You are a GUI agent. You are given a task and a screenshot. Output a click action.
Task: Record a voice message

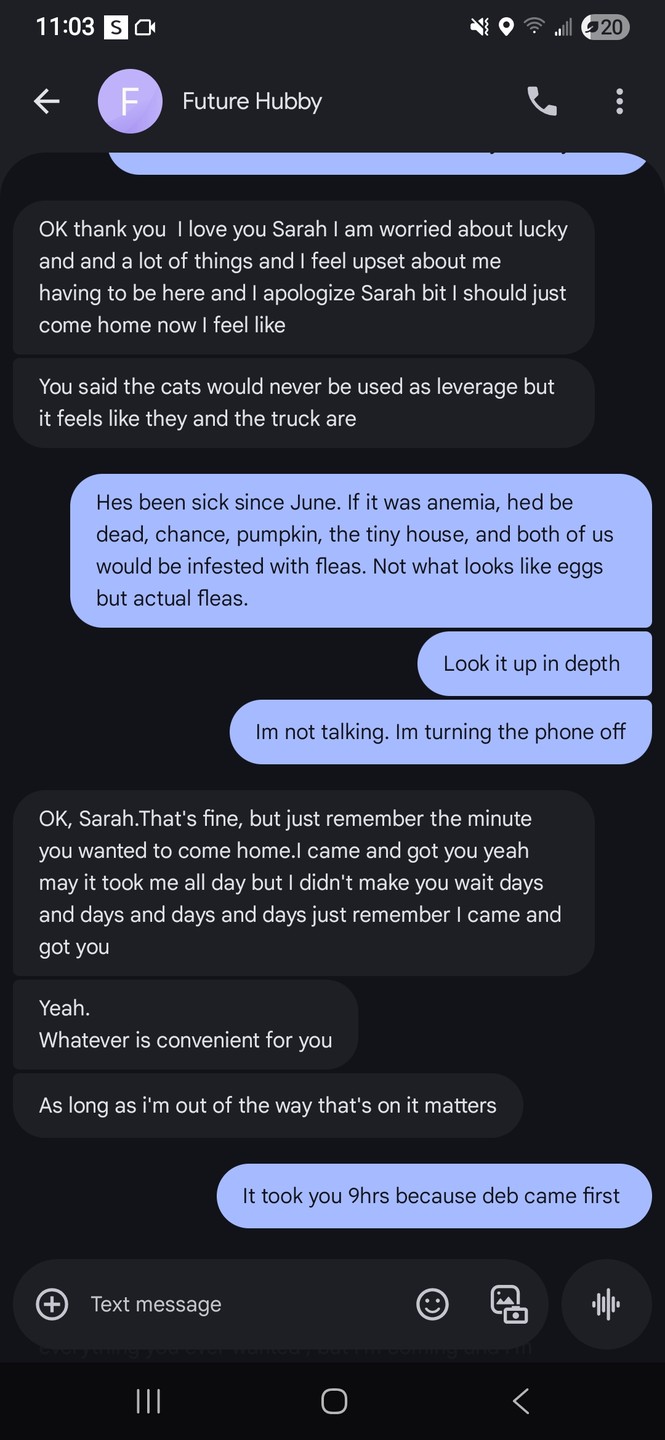coord(606,1304)
